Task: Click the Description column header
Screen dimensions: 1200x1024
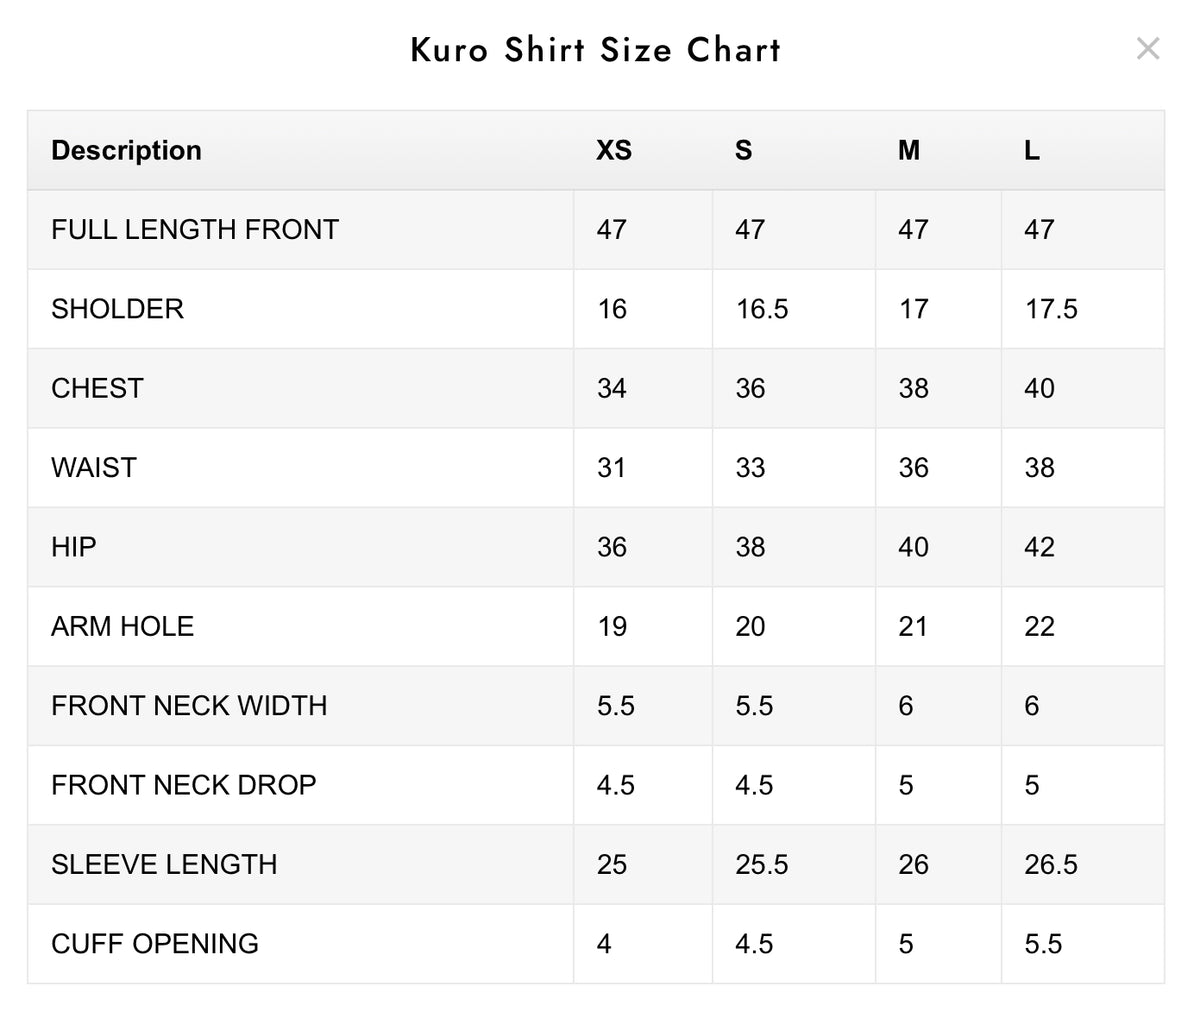Action: click(126, 150)
